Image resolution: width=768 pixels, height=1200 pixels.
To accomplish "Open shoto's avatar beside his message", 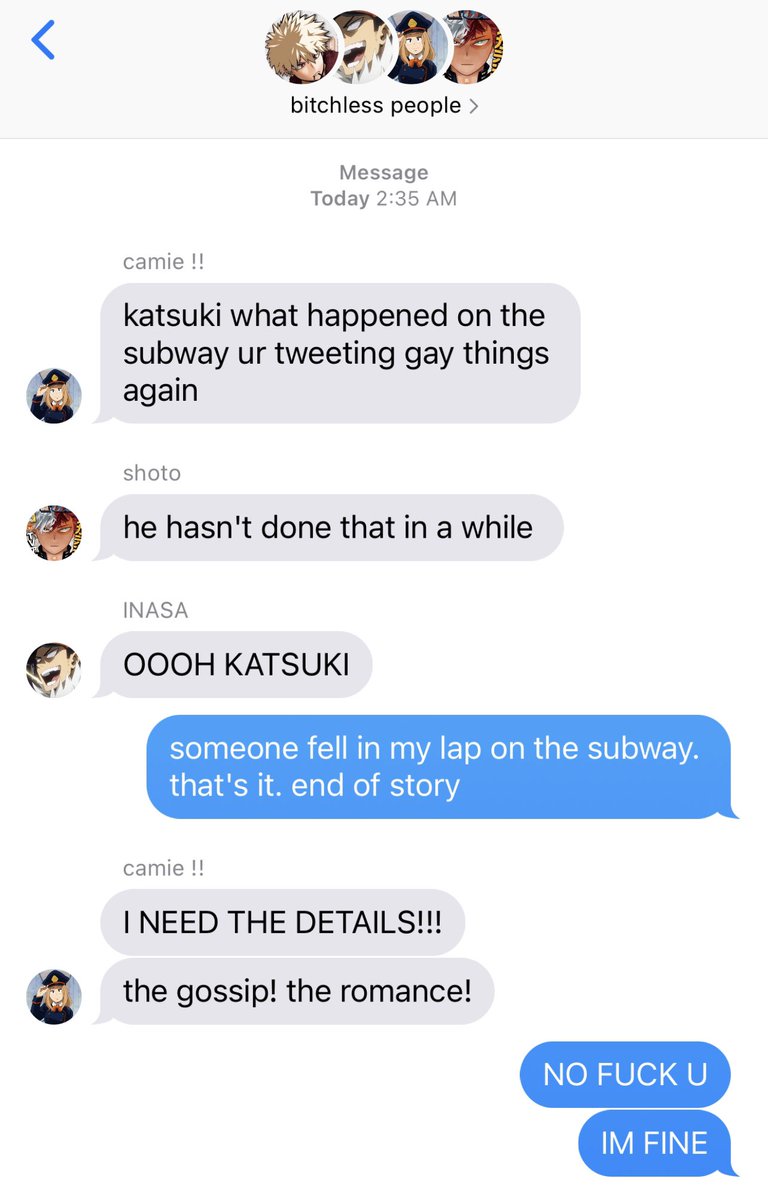I will [x=53, y=533].
